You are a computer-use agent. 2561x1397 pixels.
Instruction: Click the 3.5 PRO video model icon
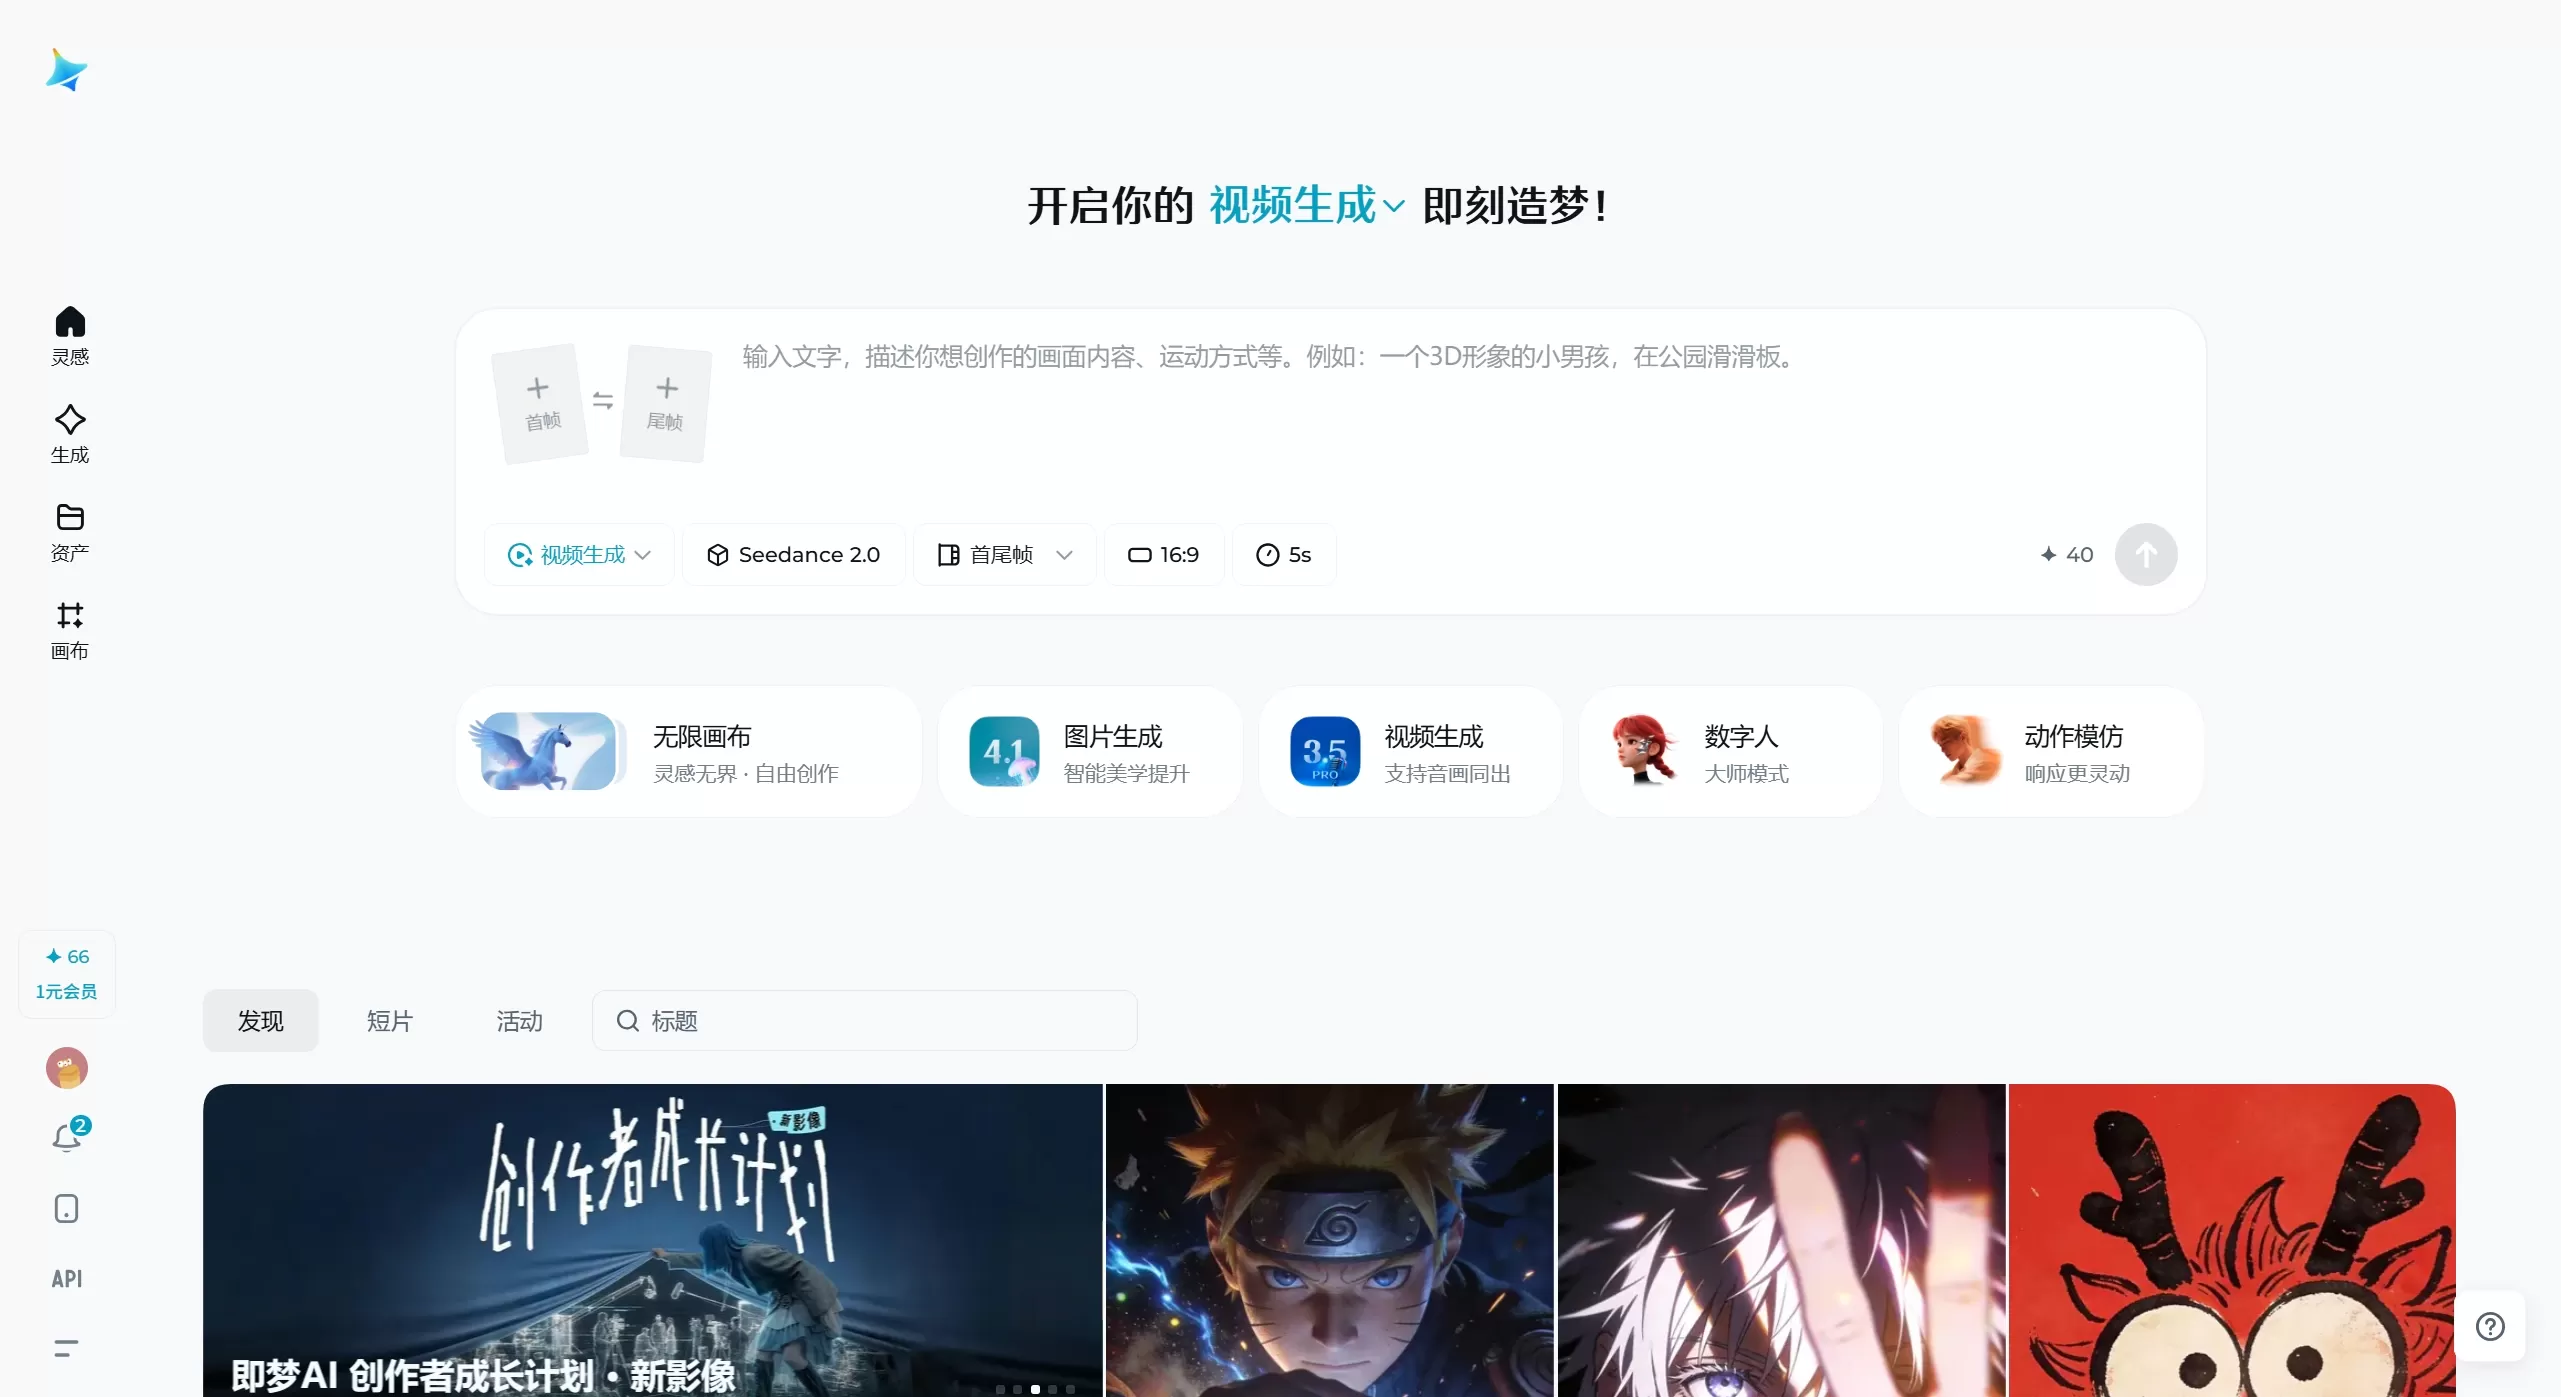[1325, 751]
